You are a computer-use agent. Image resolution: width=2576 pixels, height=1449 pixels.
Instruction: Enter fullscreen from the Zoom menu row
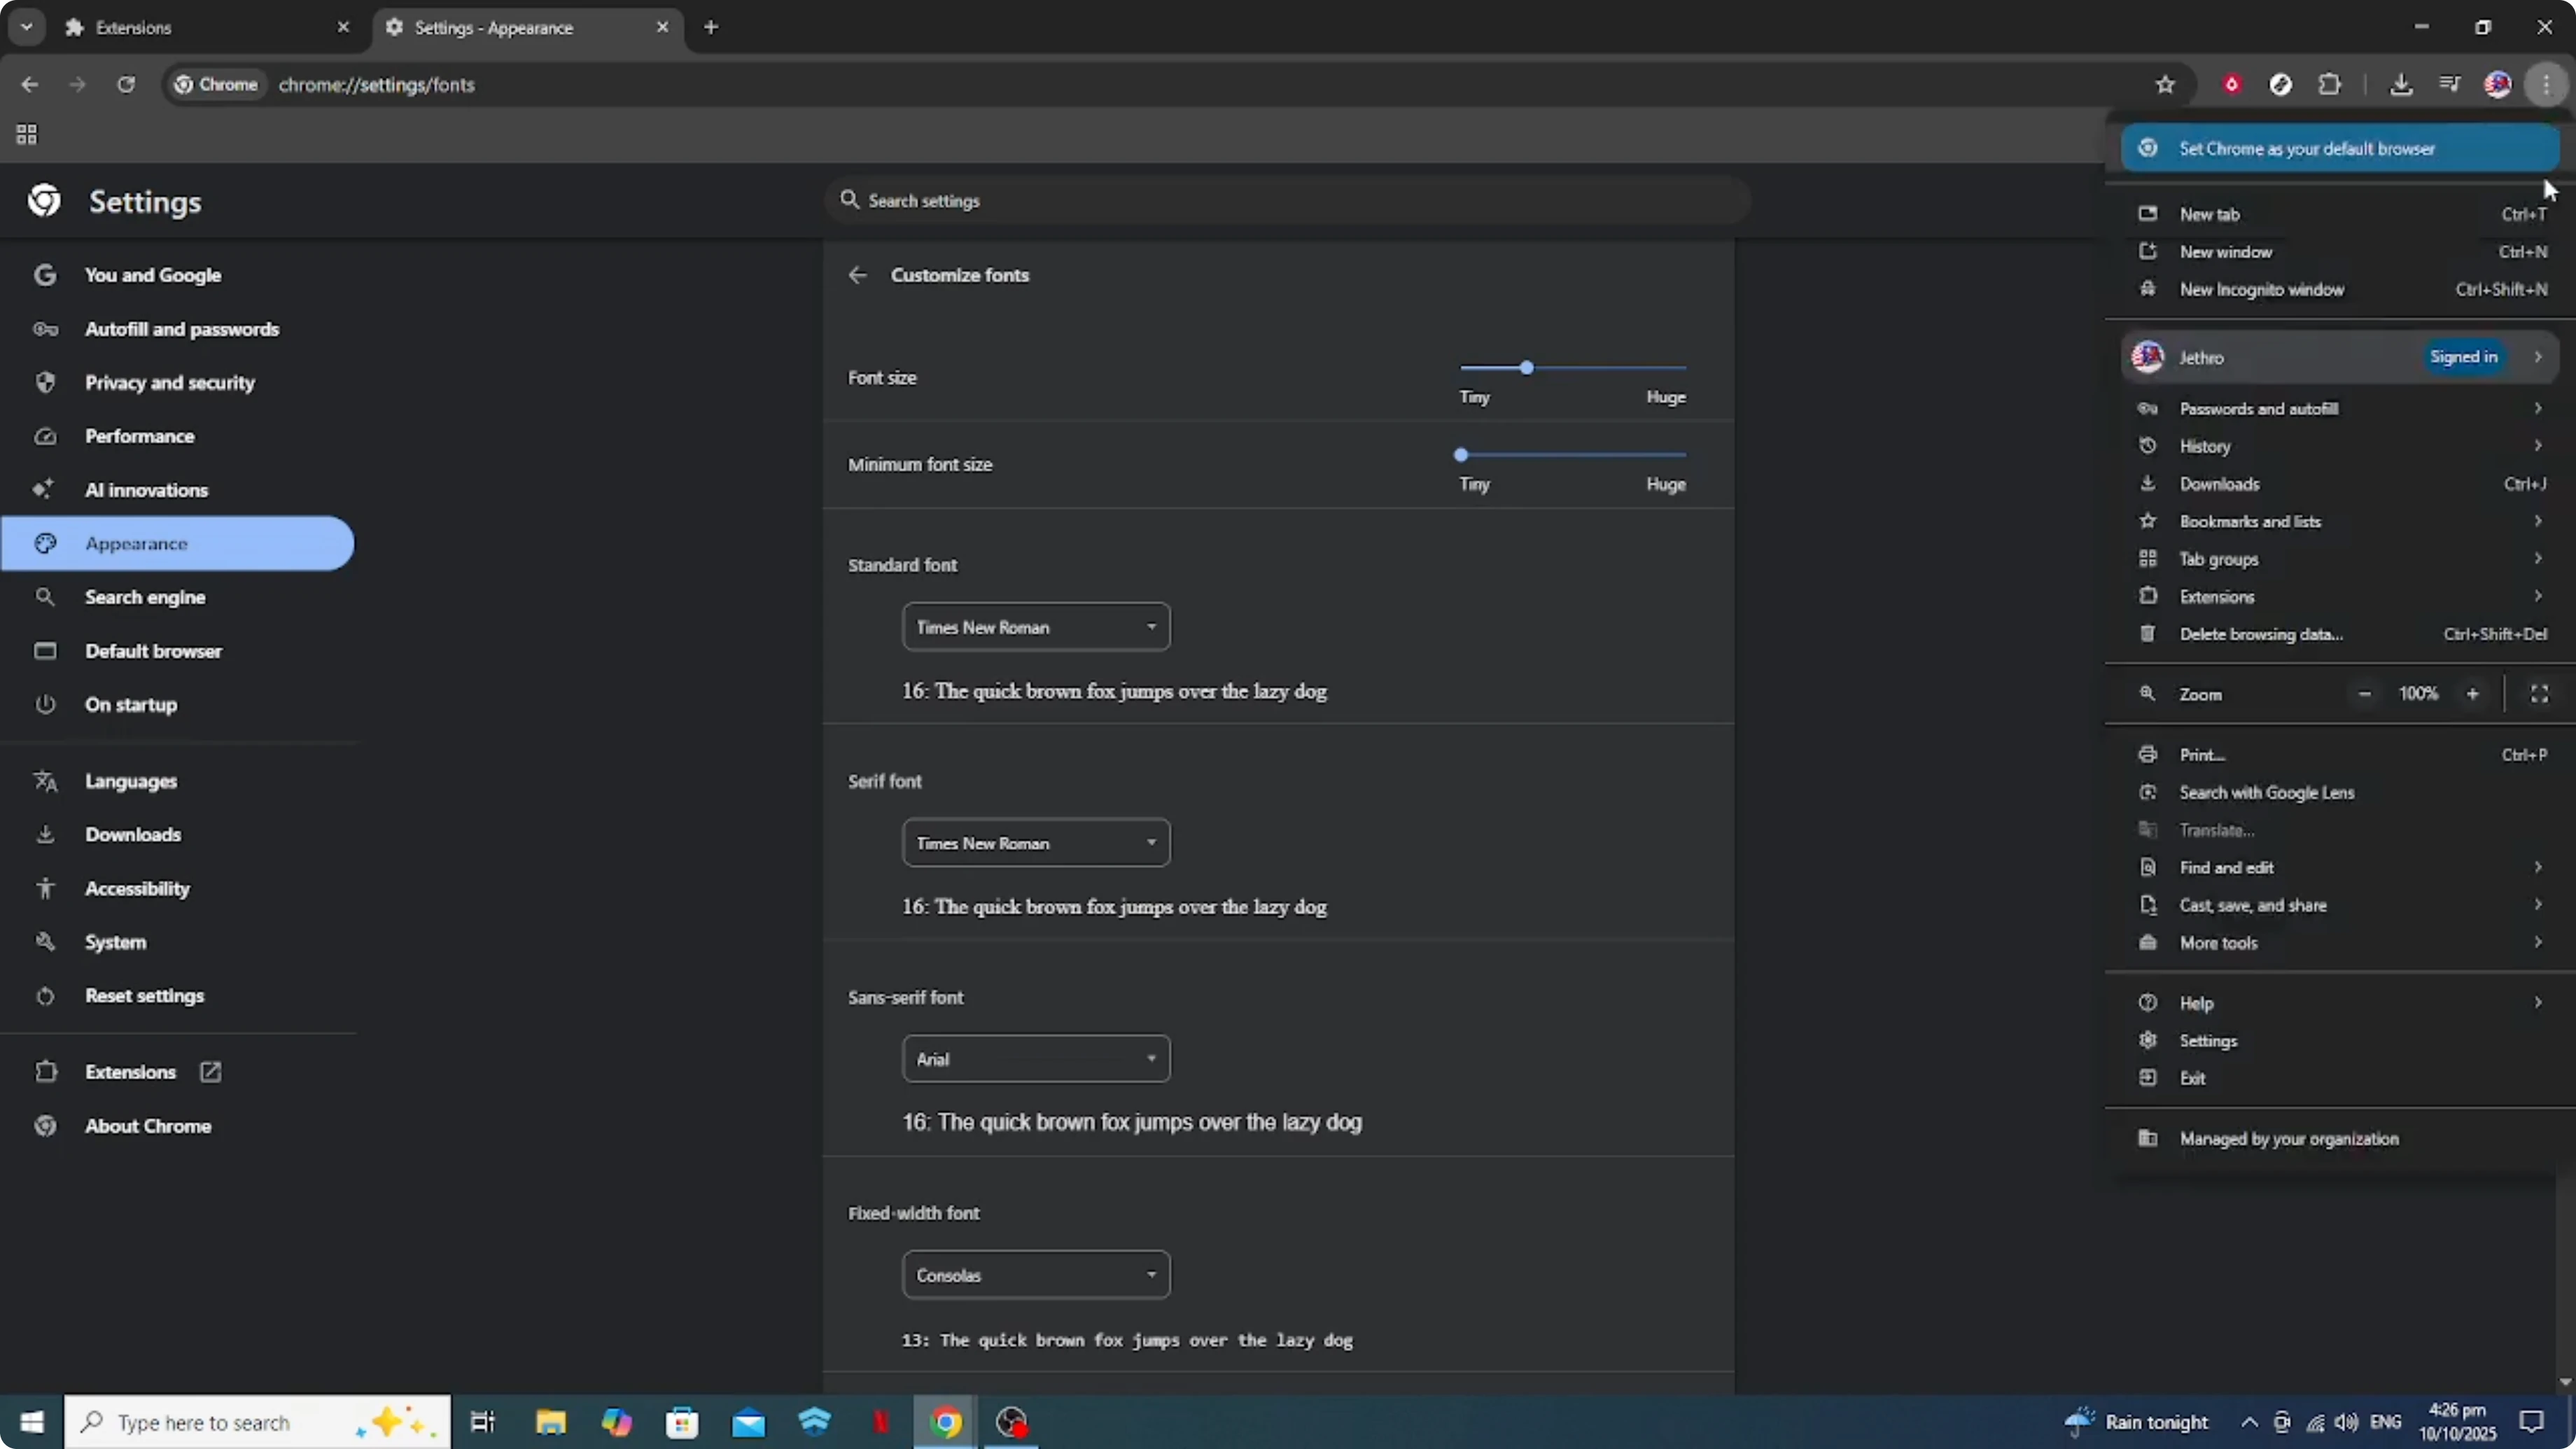[2540, 693]
